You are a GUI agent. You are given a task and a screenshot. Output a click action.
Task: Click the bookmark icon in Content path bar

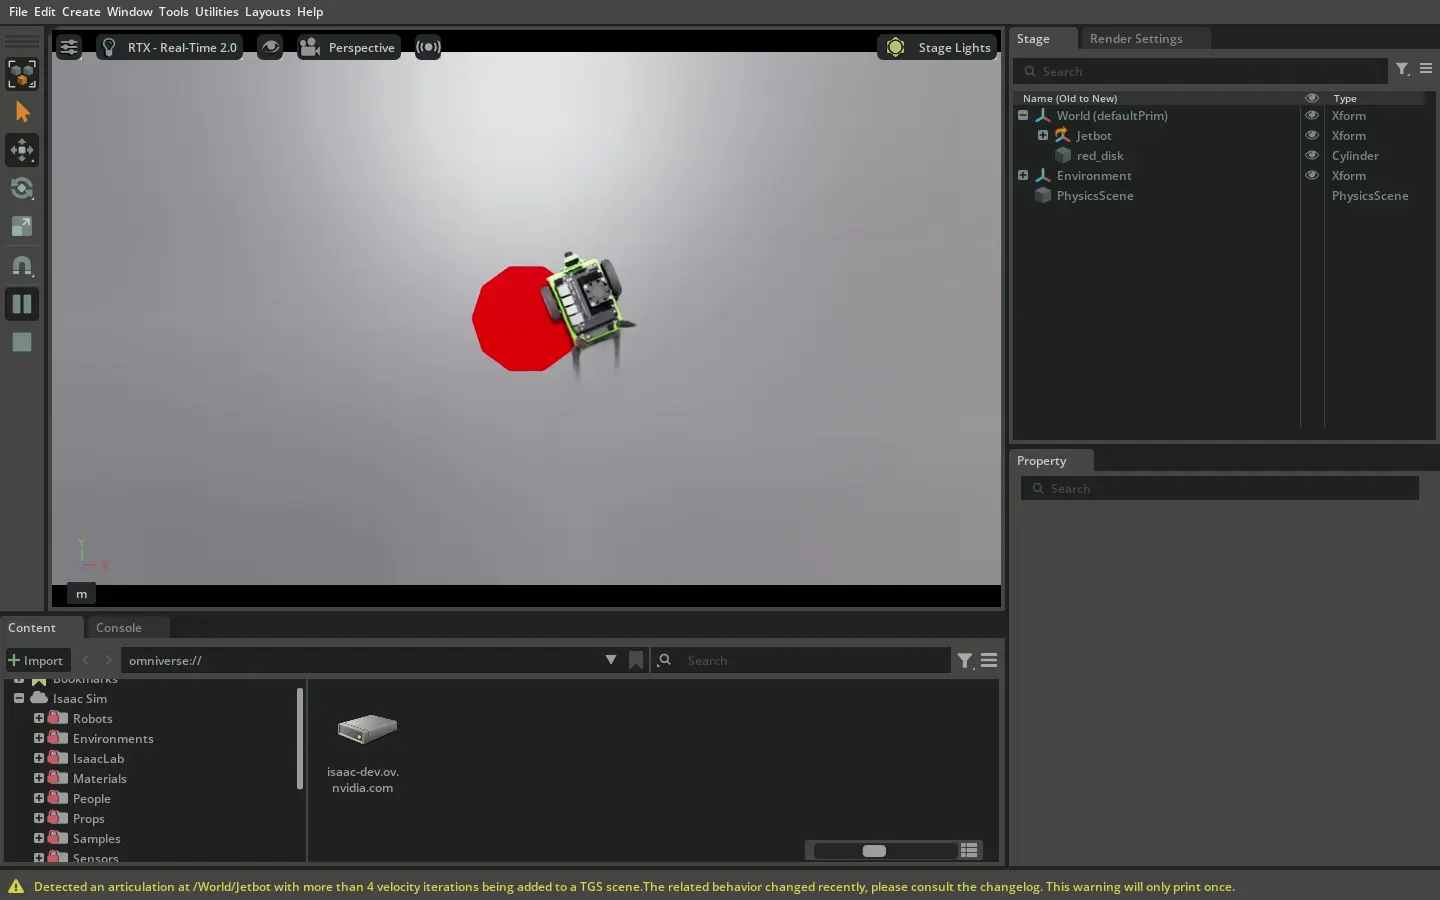pos(636,660)
